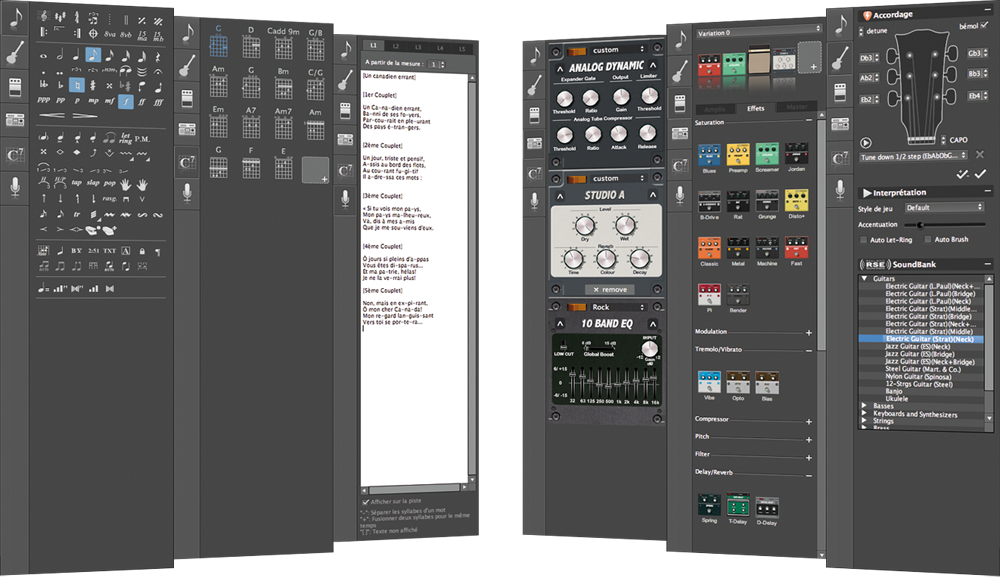The width and height of the screenshot is (1000, 578).
Task: Enable the Auto Let-Ring option
Action: coord(864,240)
